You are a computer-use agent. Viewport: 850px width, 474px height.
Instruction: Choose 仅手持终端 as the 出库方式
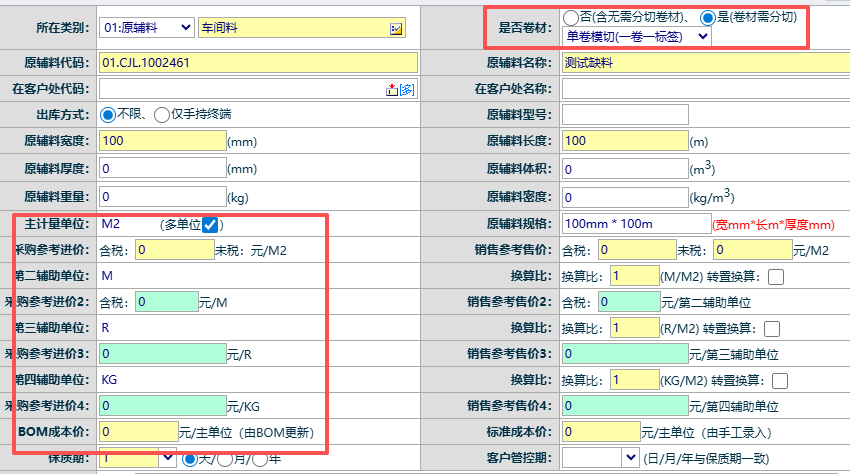point(161,115)
